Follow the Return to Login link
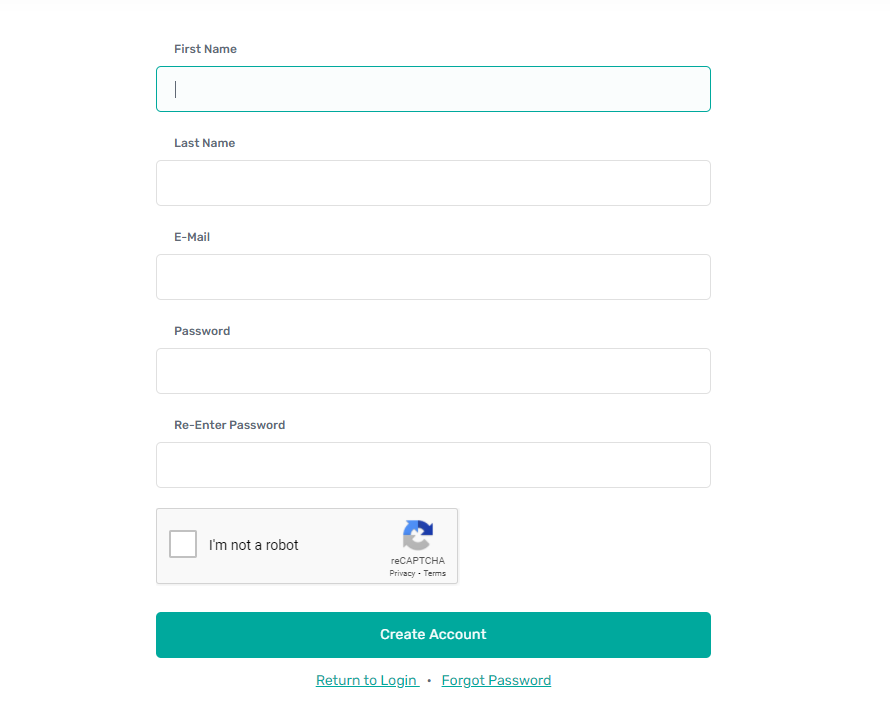Viewport: 890px width, 725px height. point(366,680)
